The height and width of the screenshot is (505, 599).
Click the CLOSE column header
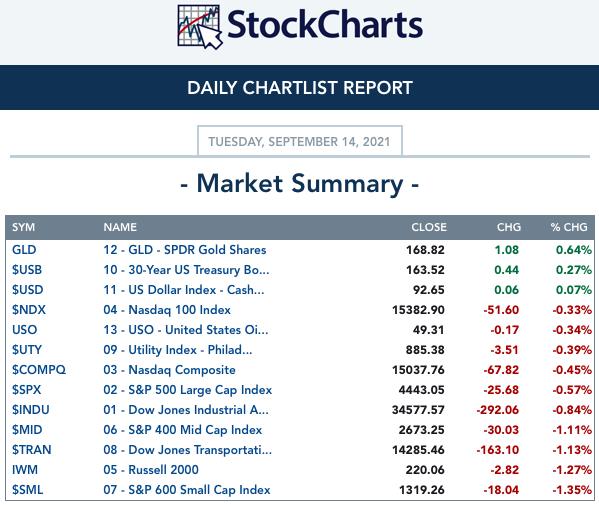pos(429,227)
